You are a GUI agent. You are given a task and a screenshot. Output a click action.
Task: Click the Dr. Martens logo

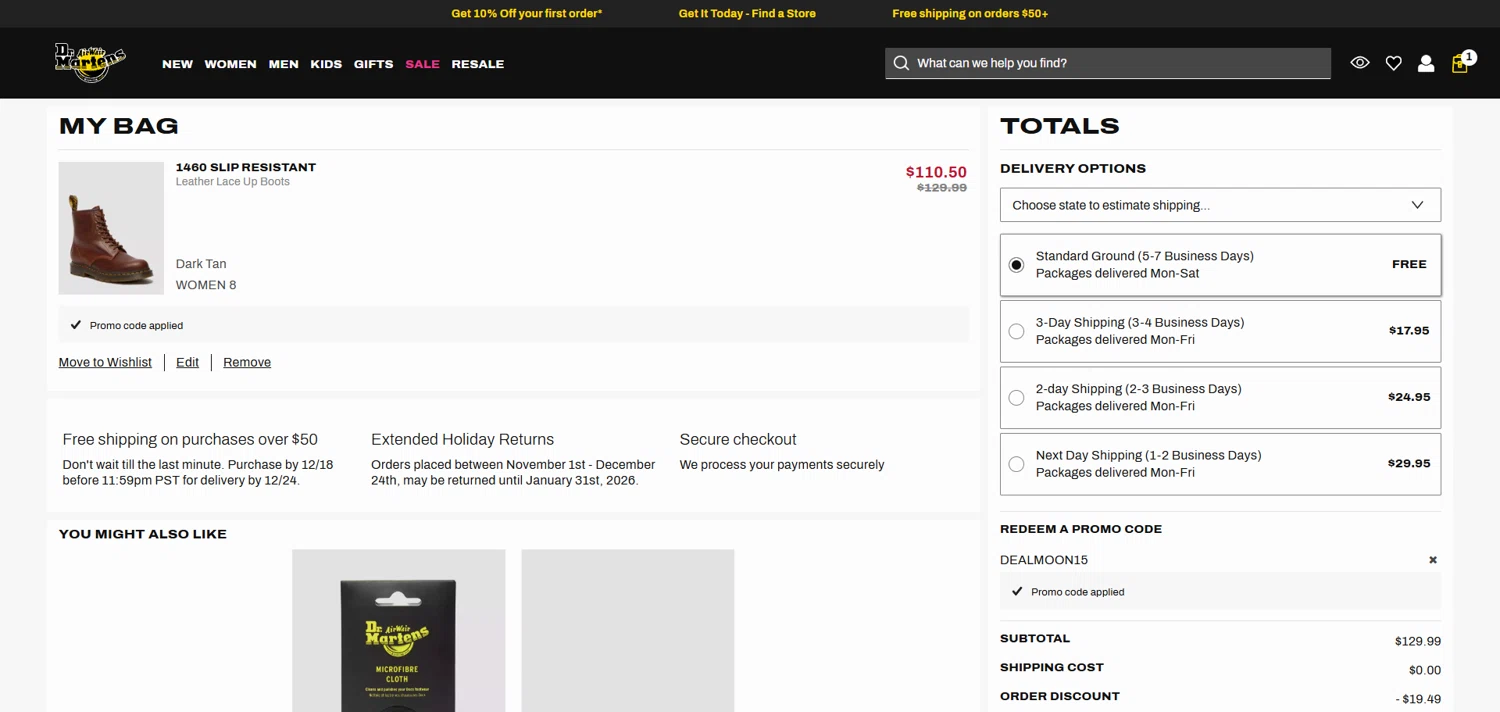point(90,63)
